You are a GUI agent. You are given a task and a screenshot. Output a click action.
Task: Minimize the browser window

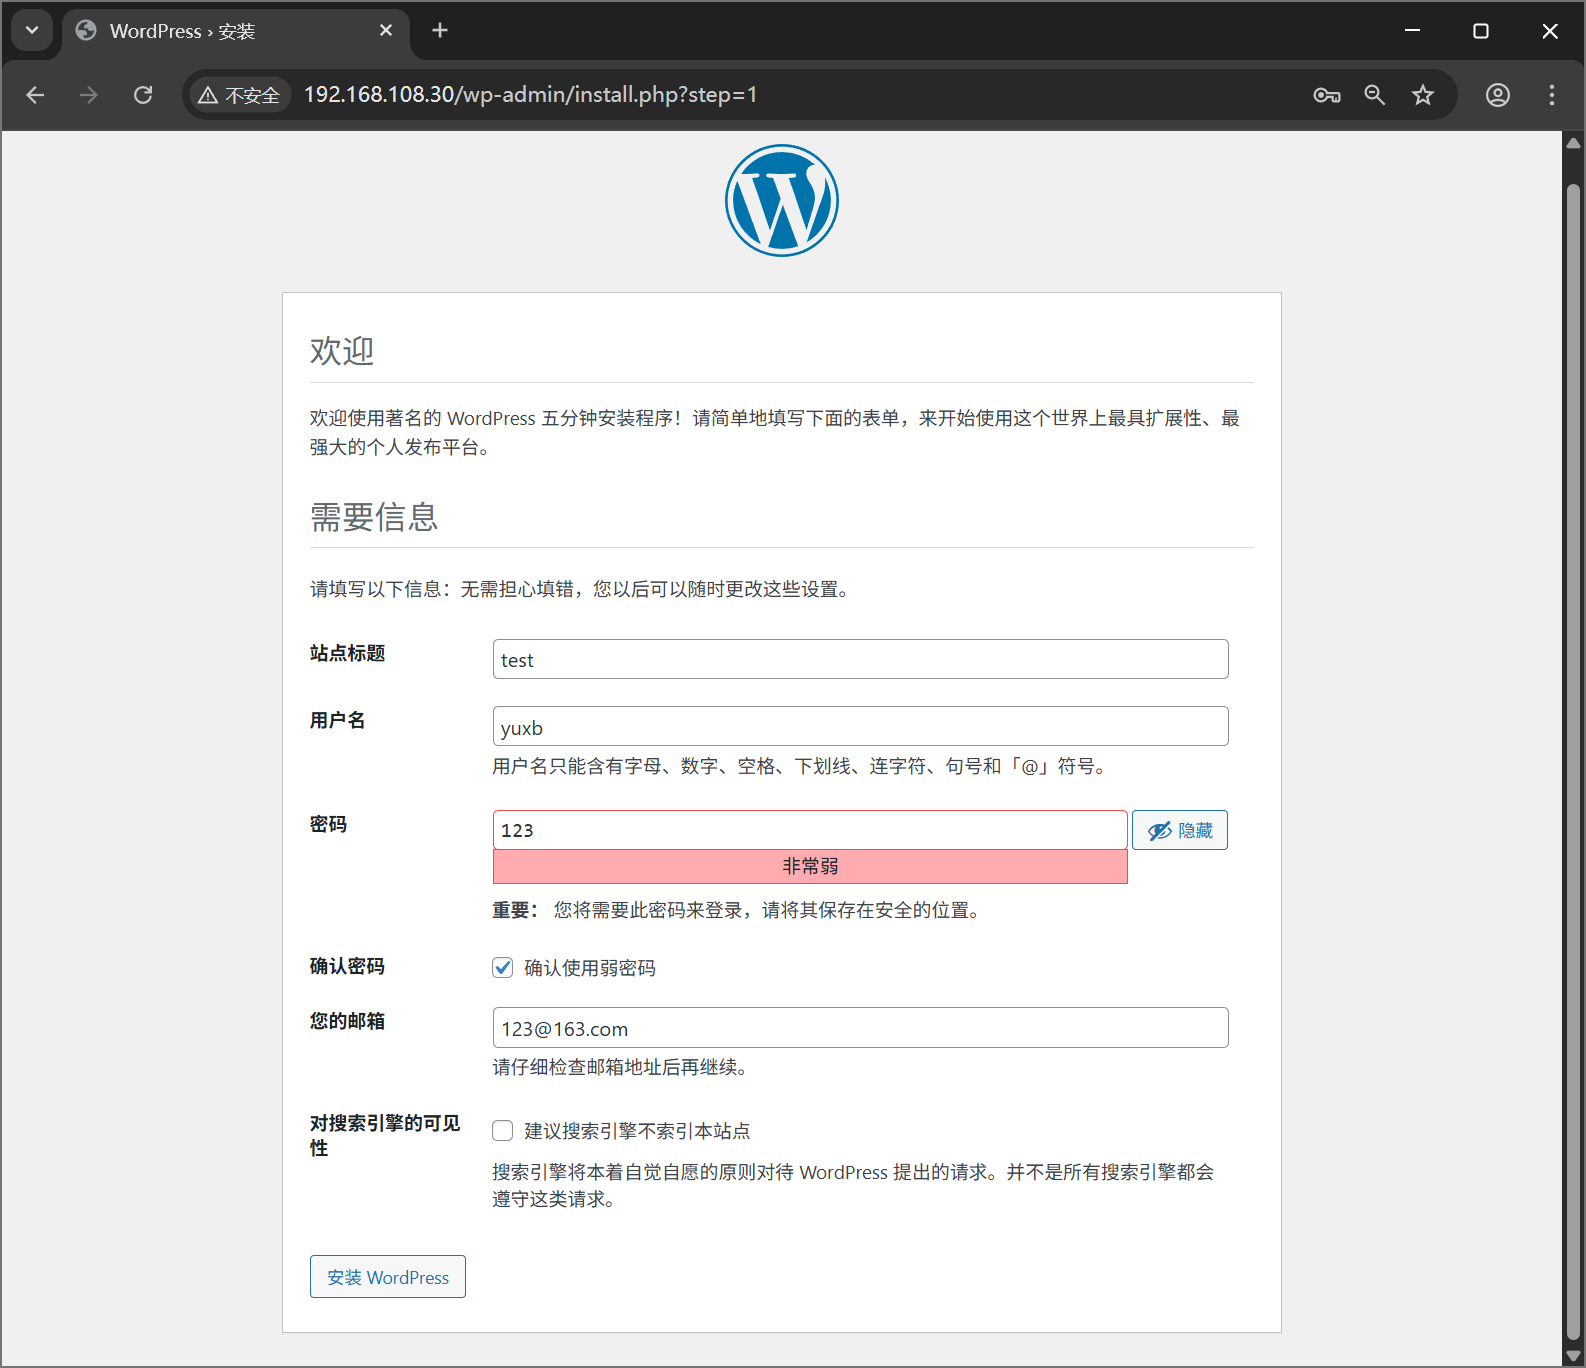pos(1412,30)
